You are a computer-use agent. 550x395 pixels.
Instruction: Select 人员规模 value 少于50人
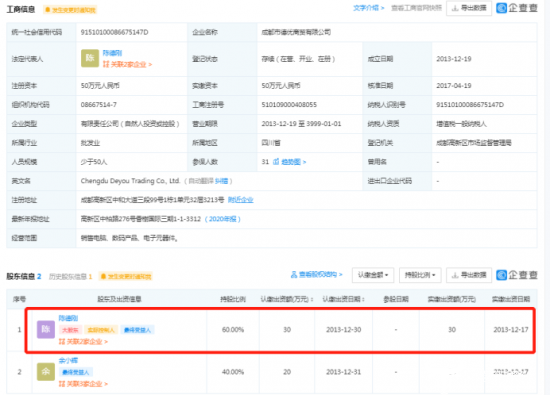[94, 162]
